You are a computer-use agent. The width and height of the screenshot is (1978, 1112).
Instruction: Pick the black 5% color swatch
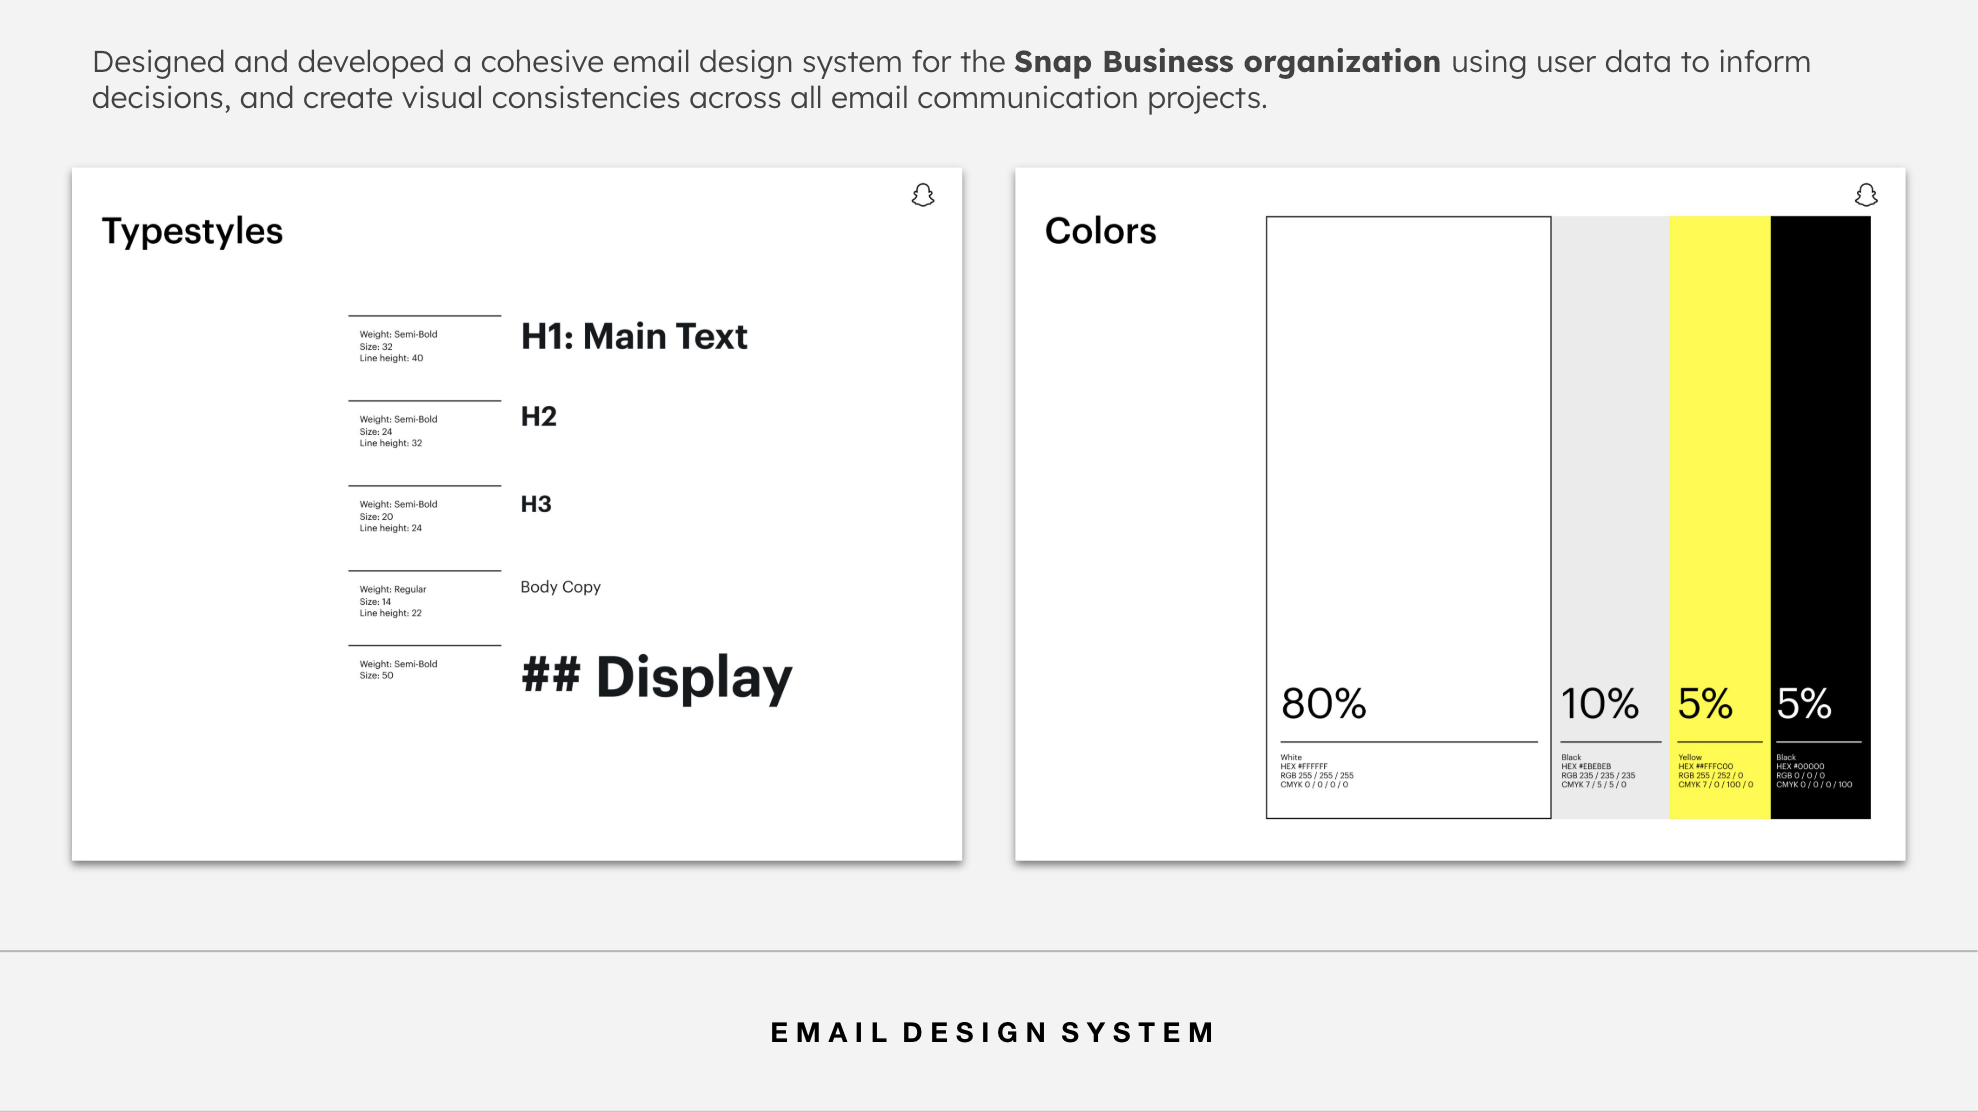point(1821,517)
